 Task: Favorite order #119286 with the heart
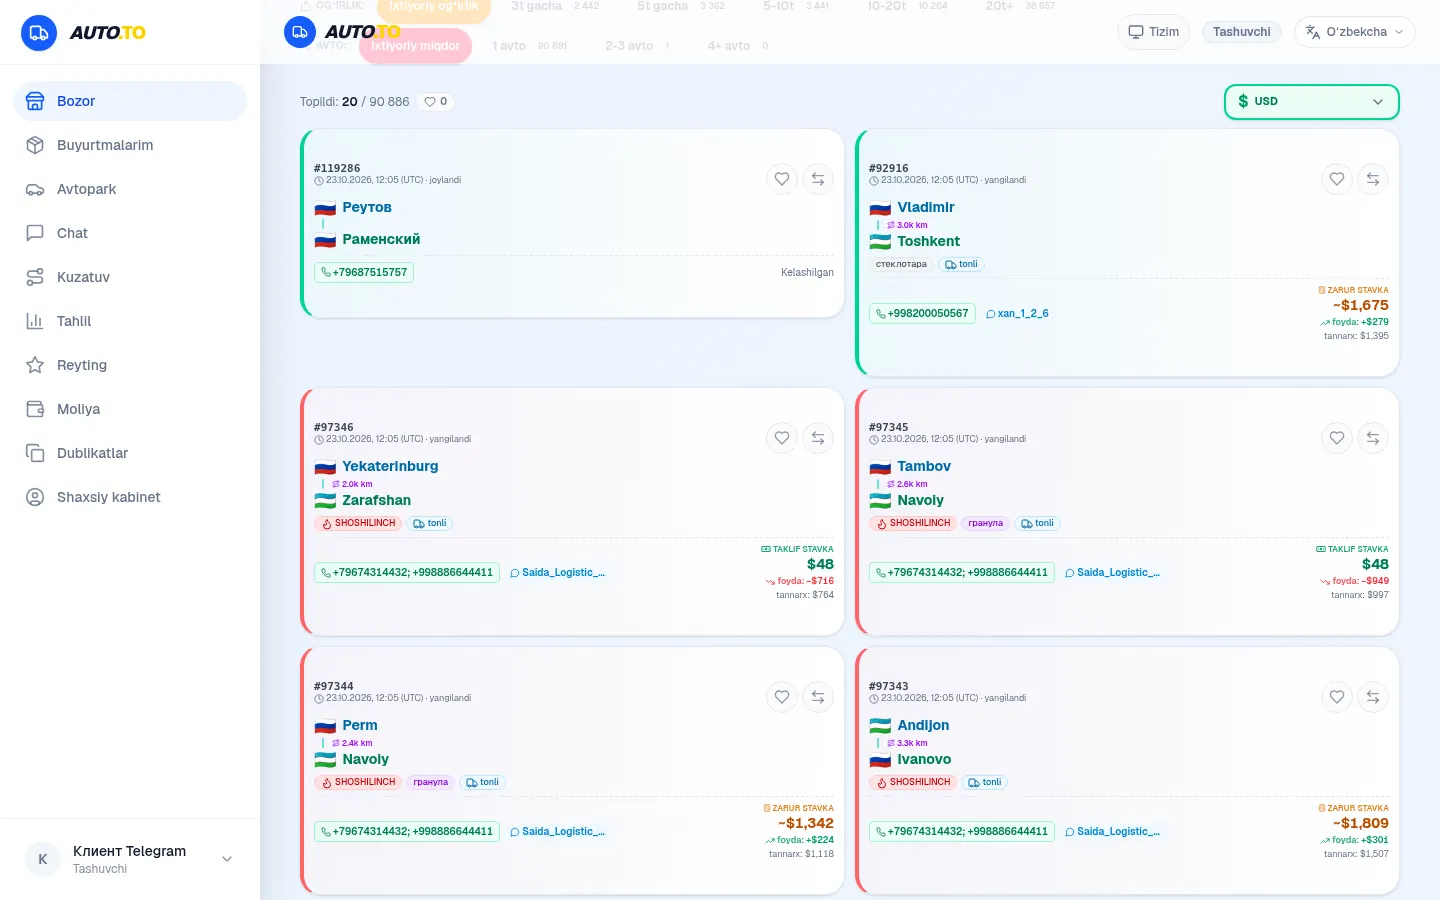coord(782,179)
